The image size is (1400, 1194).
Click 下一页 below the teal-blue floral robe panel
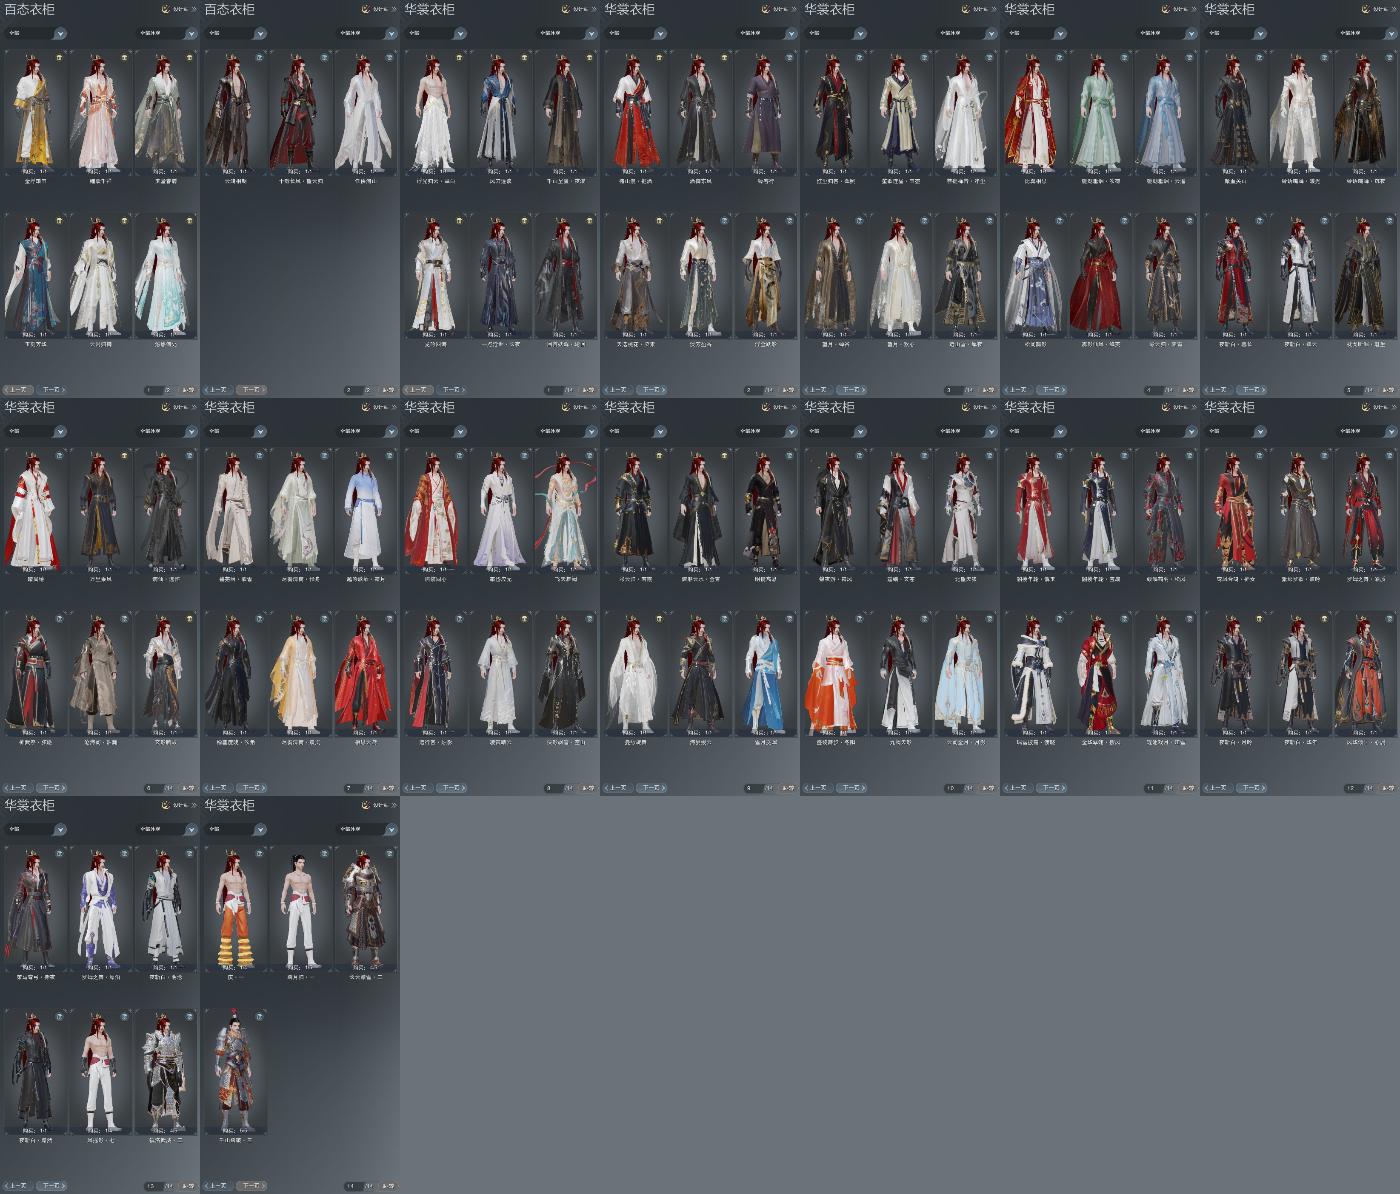pos(52,390)
